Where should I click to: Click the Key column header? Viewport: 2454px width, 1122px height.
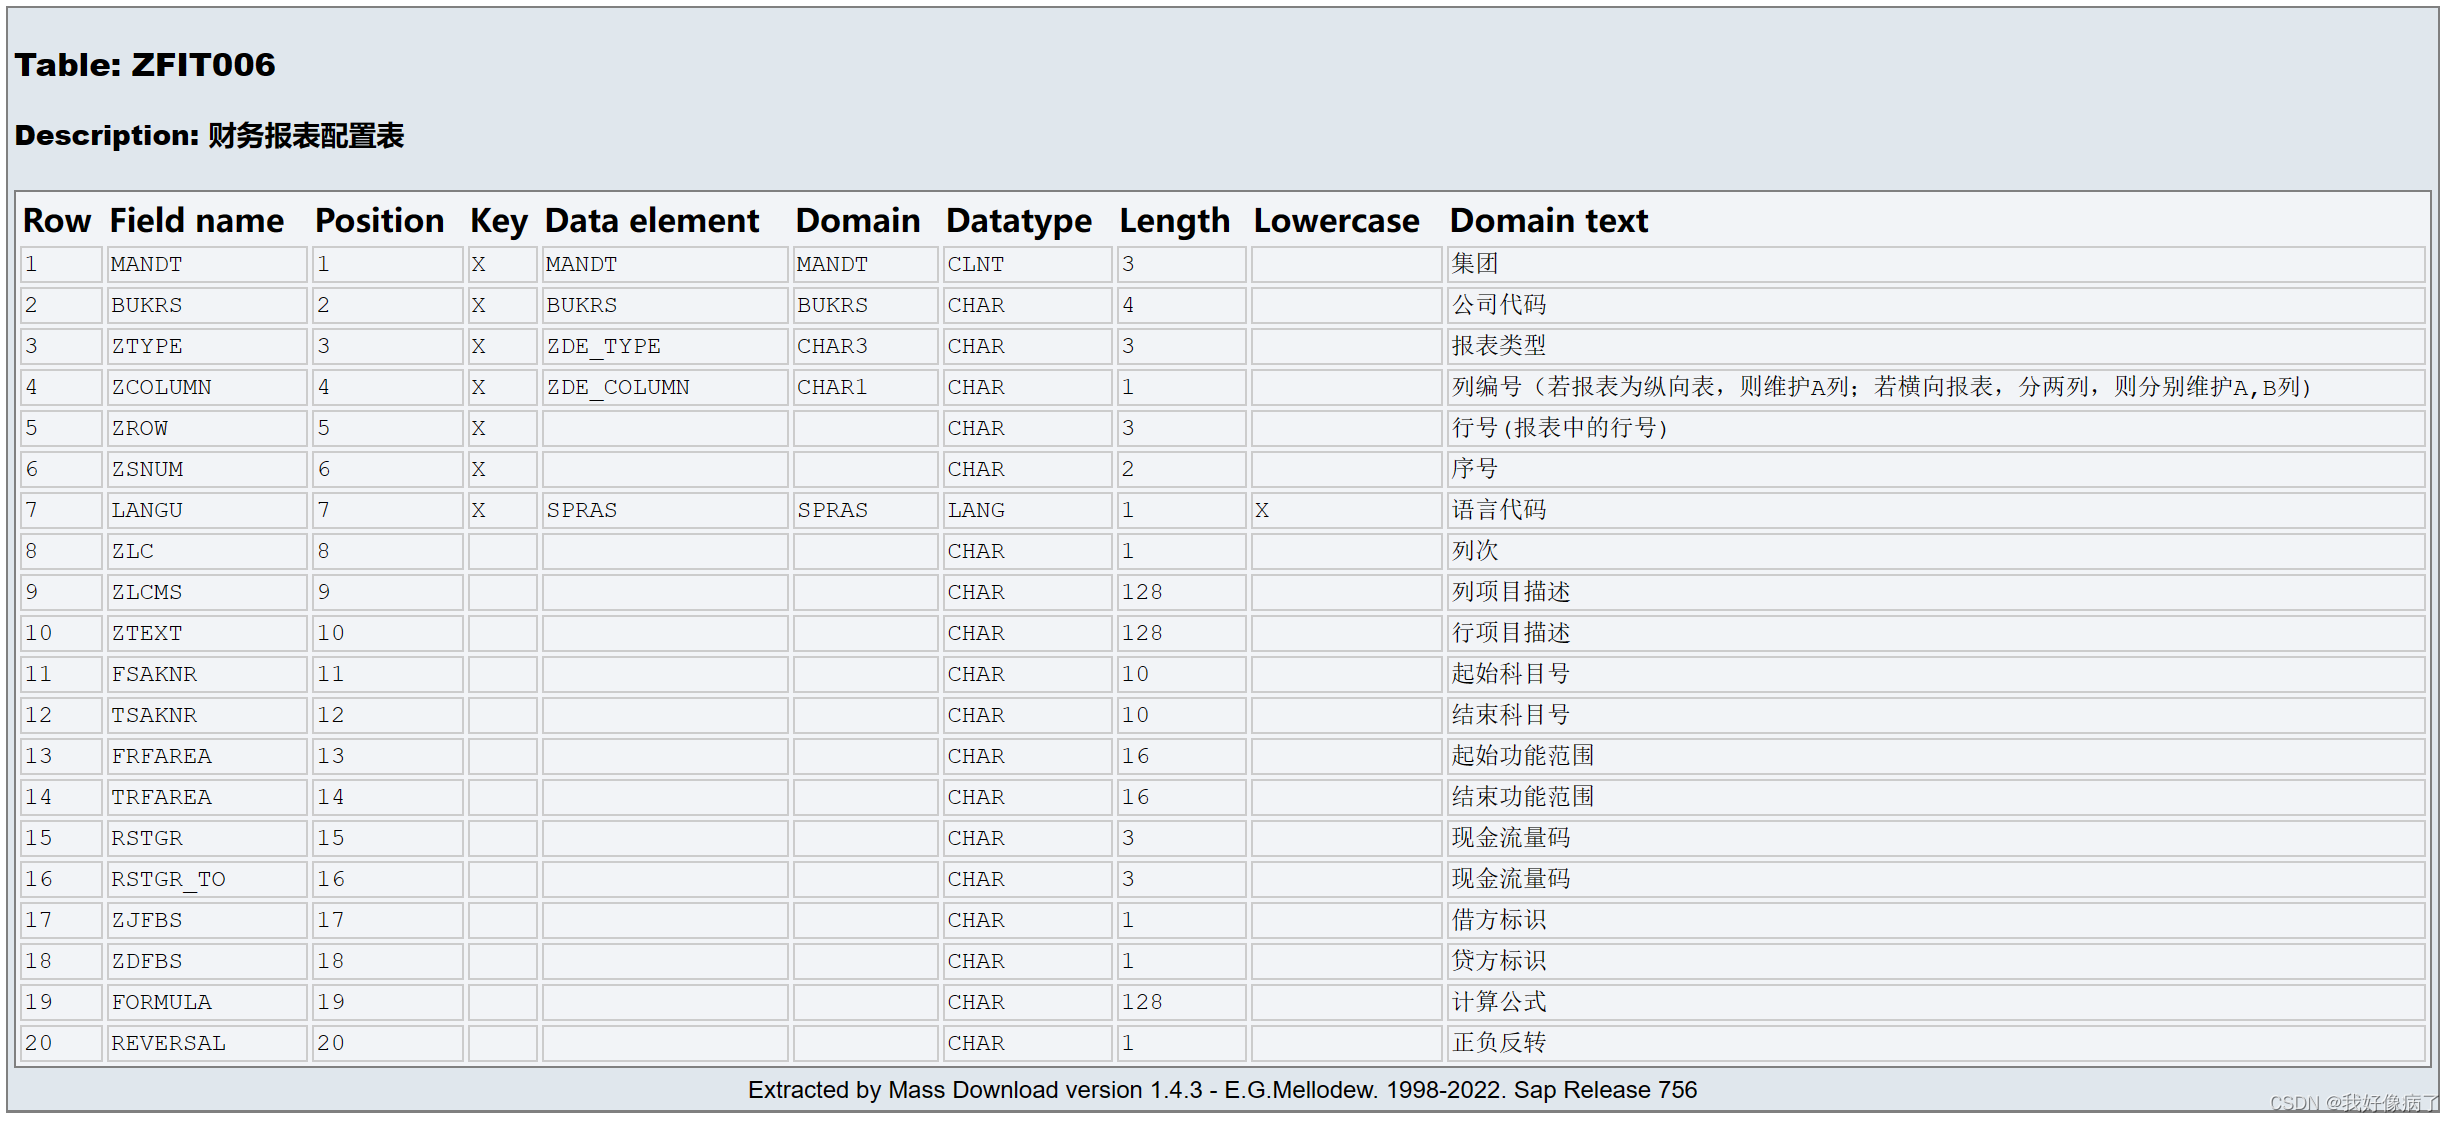click(498, 221)
